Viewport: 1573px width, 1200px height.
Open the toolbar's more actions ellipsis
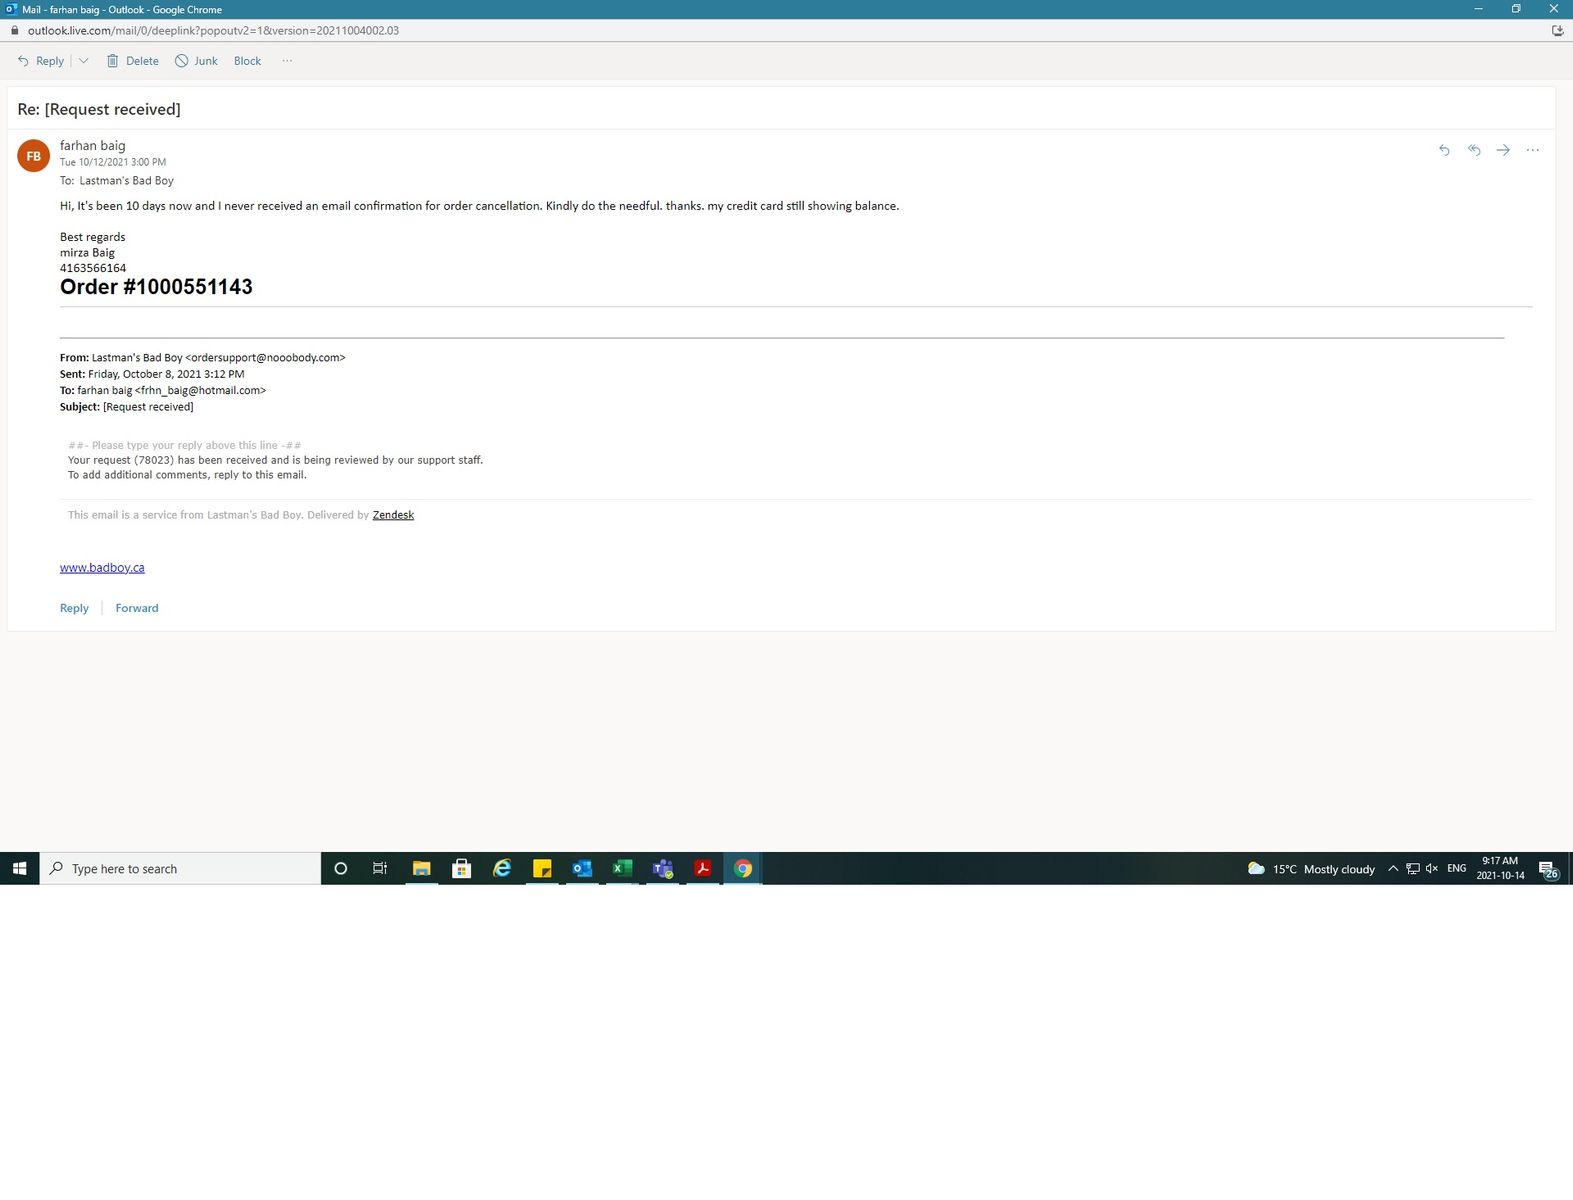pos(287,61)
